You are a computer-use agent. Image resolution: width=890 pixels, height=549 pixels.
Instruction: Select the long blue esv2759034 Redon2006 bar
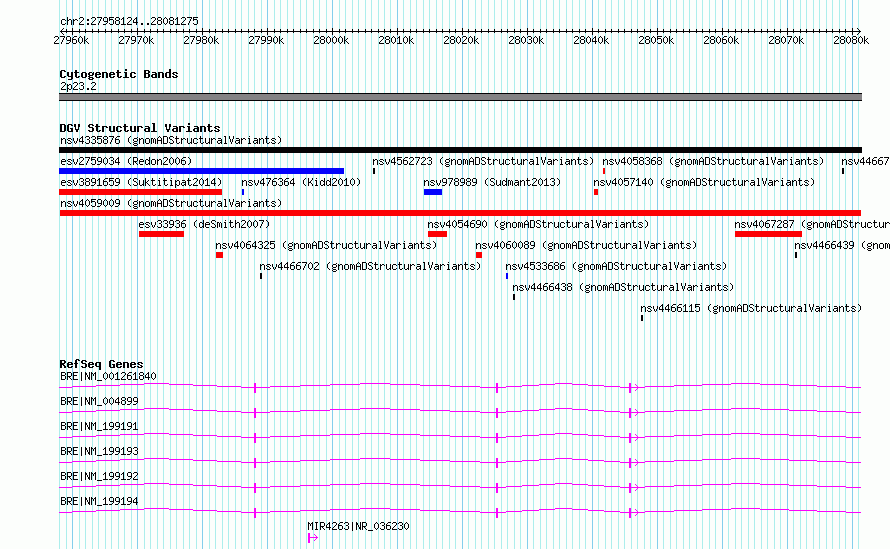click(x=201, y=171)
